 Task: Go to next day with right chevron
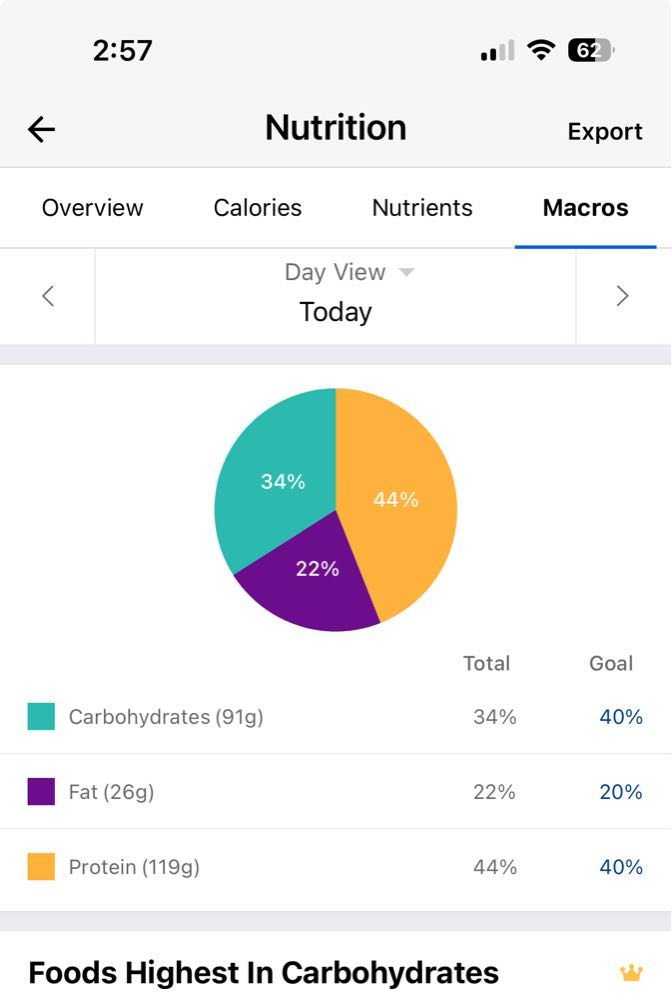622,296
